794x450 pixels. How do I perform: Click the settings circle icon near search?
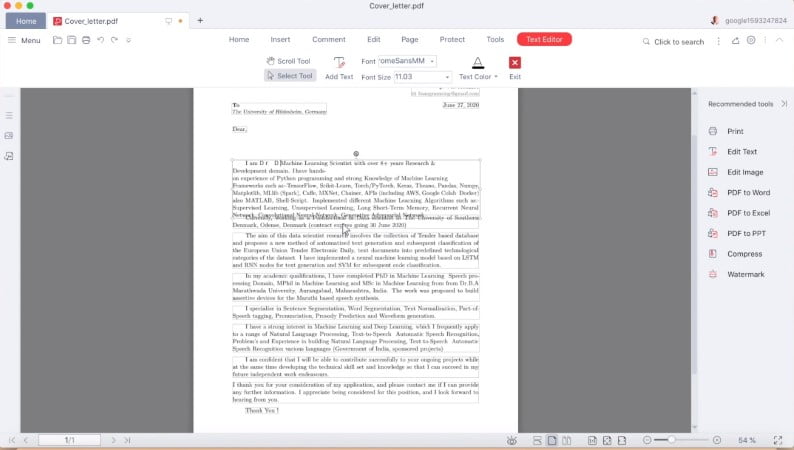751,40
